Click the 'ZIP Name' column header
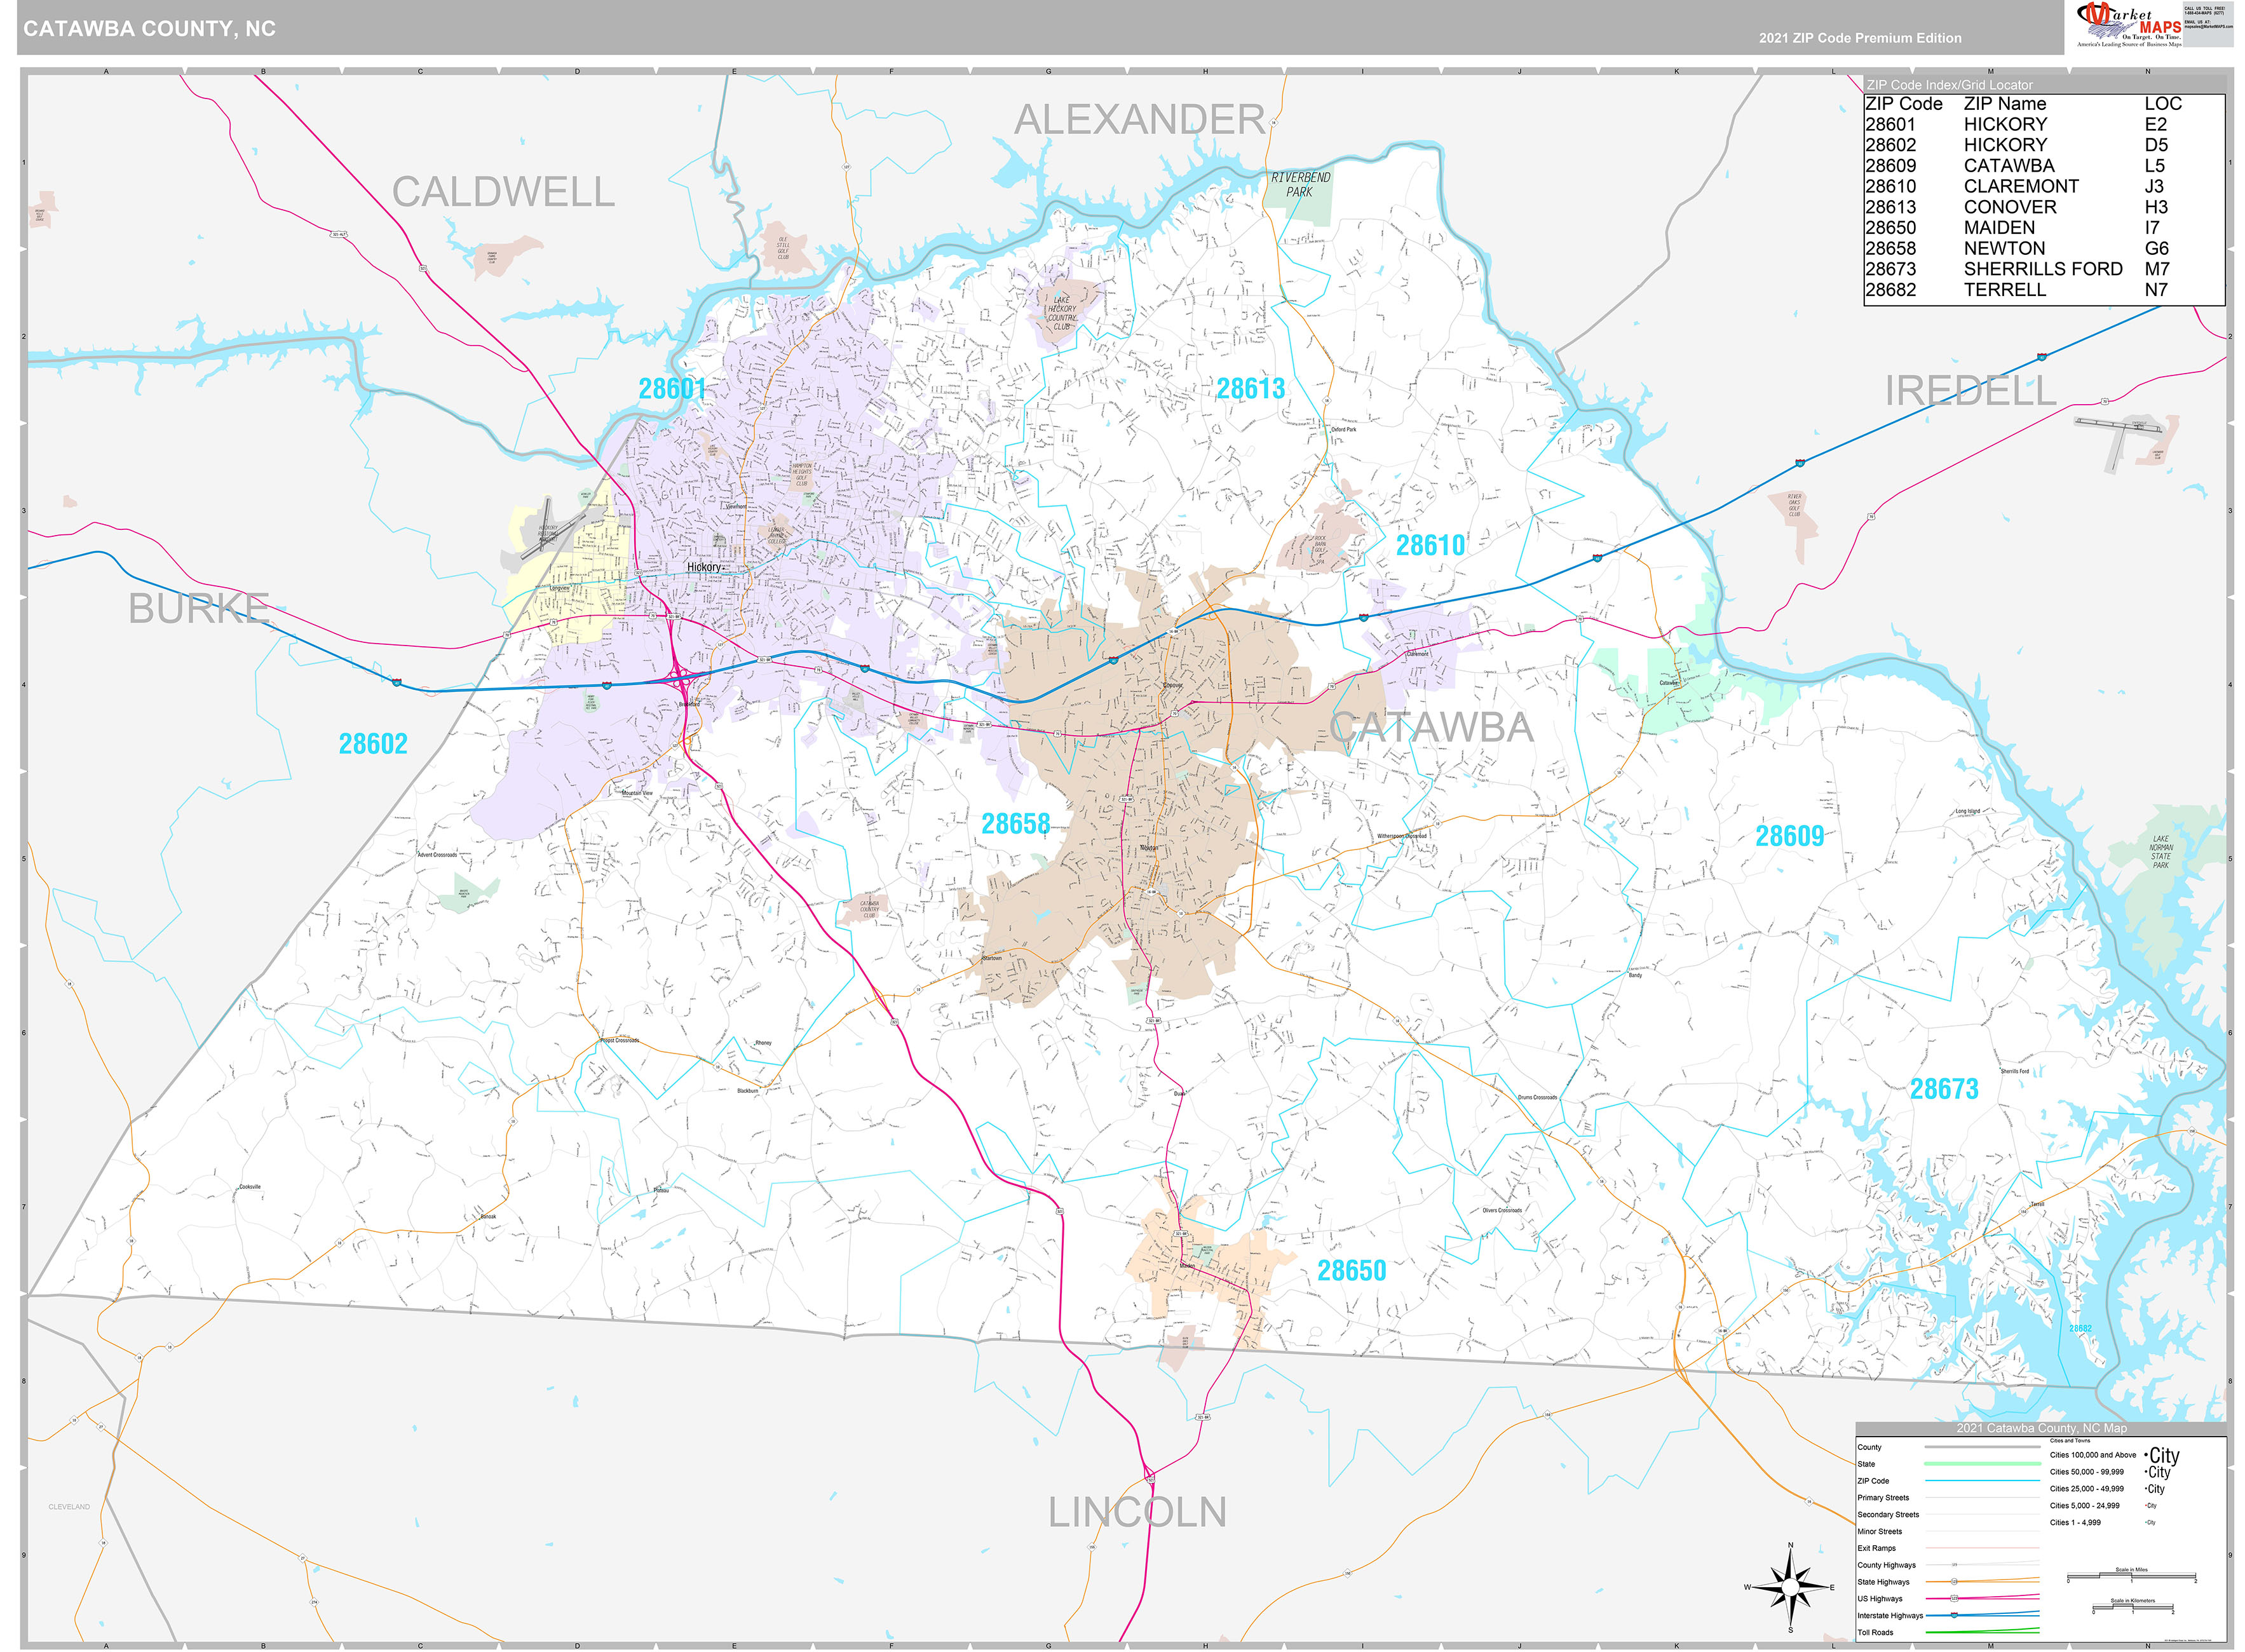The image size is (2245, 1652). tap(2005, 104)
